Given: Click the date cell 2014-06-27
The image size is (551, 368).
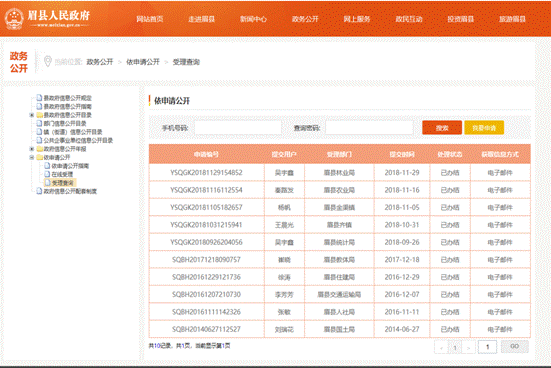Looking at the screenshot, I should coord(402,329).
